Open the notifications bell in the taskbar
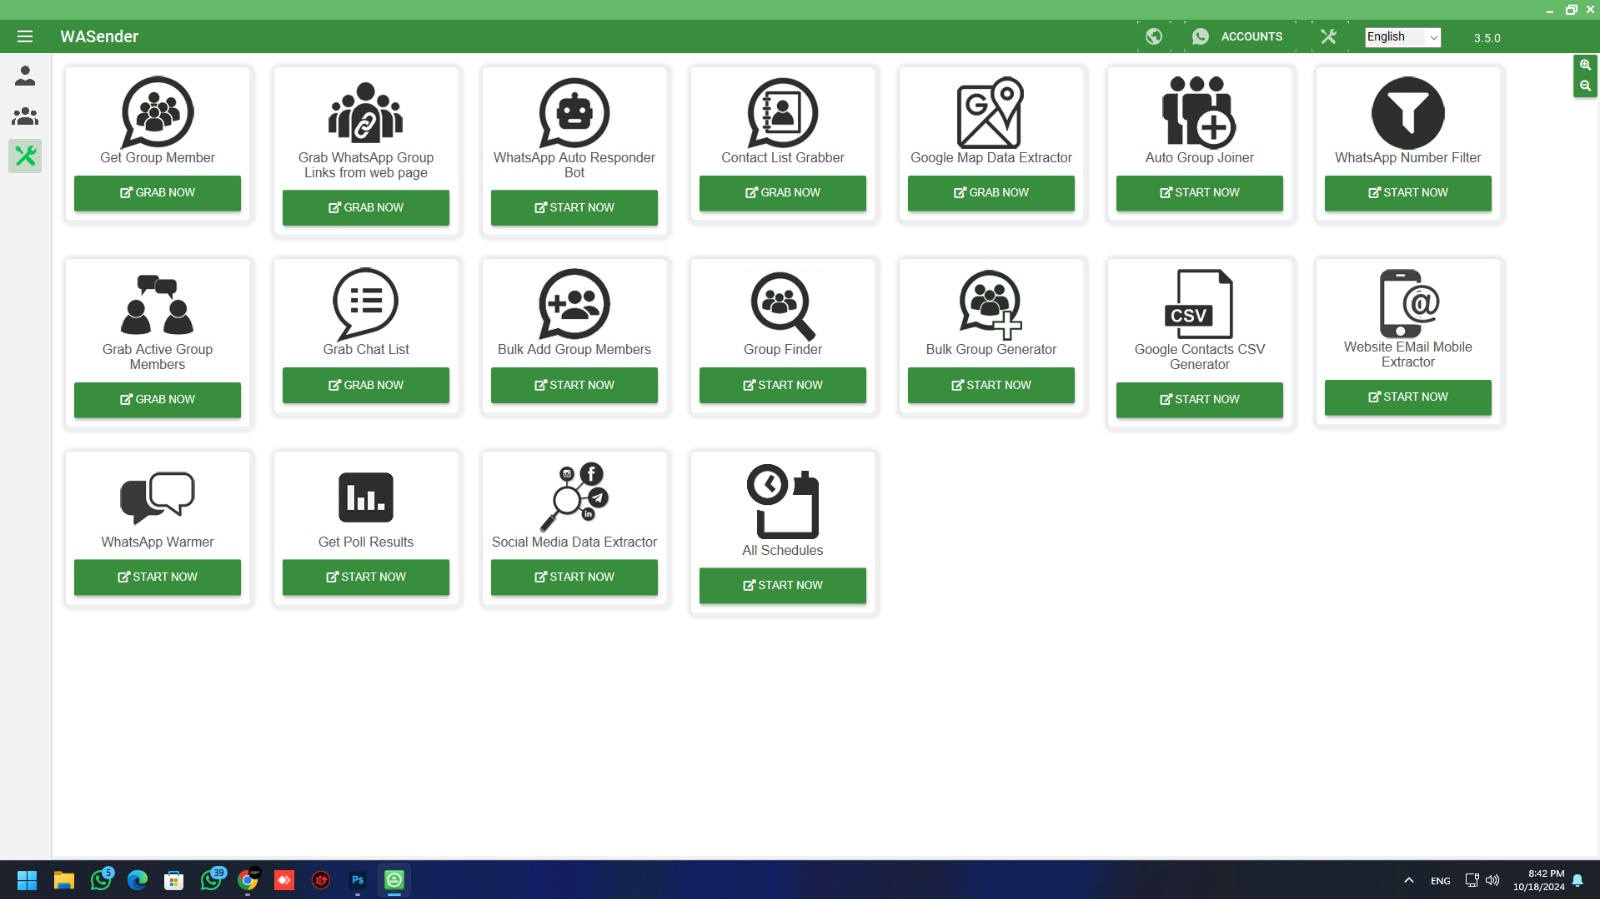Screen dimensions: 1600x899 click(1578, 881)
